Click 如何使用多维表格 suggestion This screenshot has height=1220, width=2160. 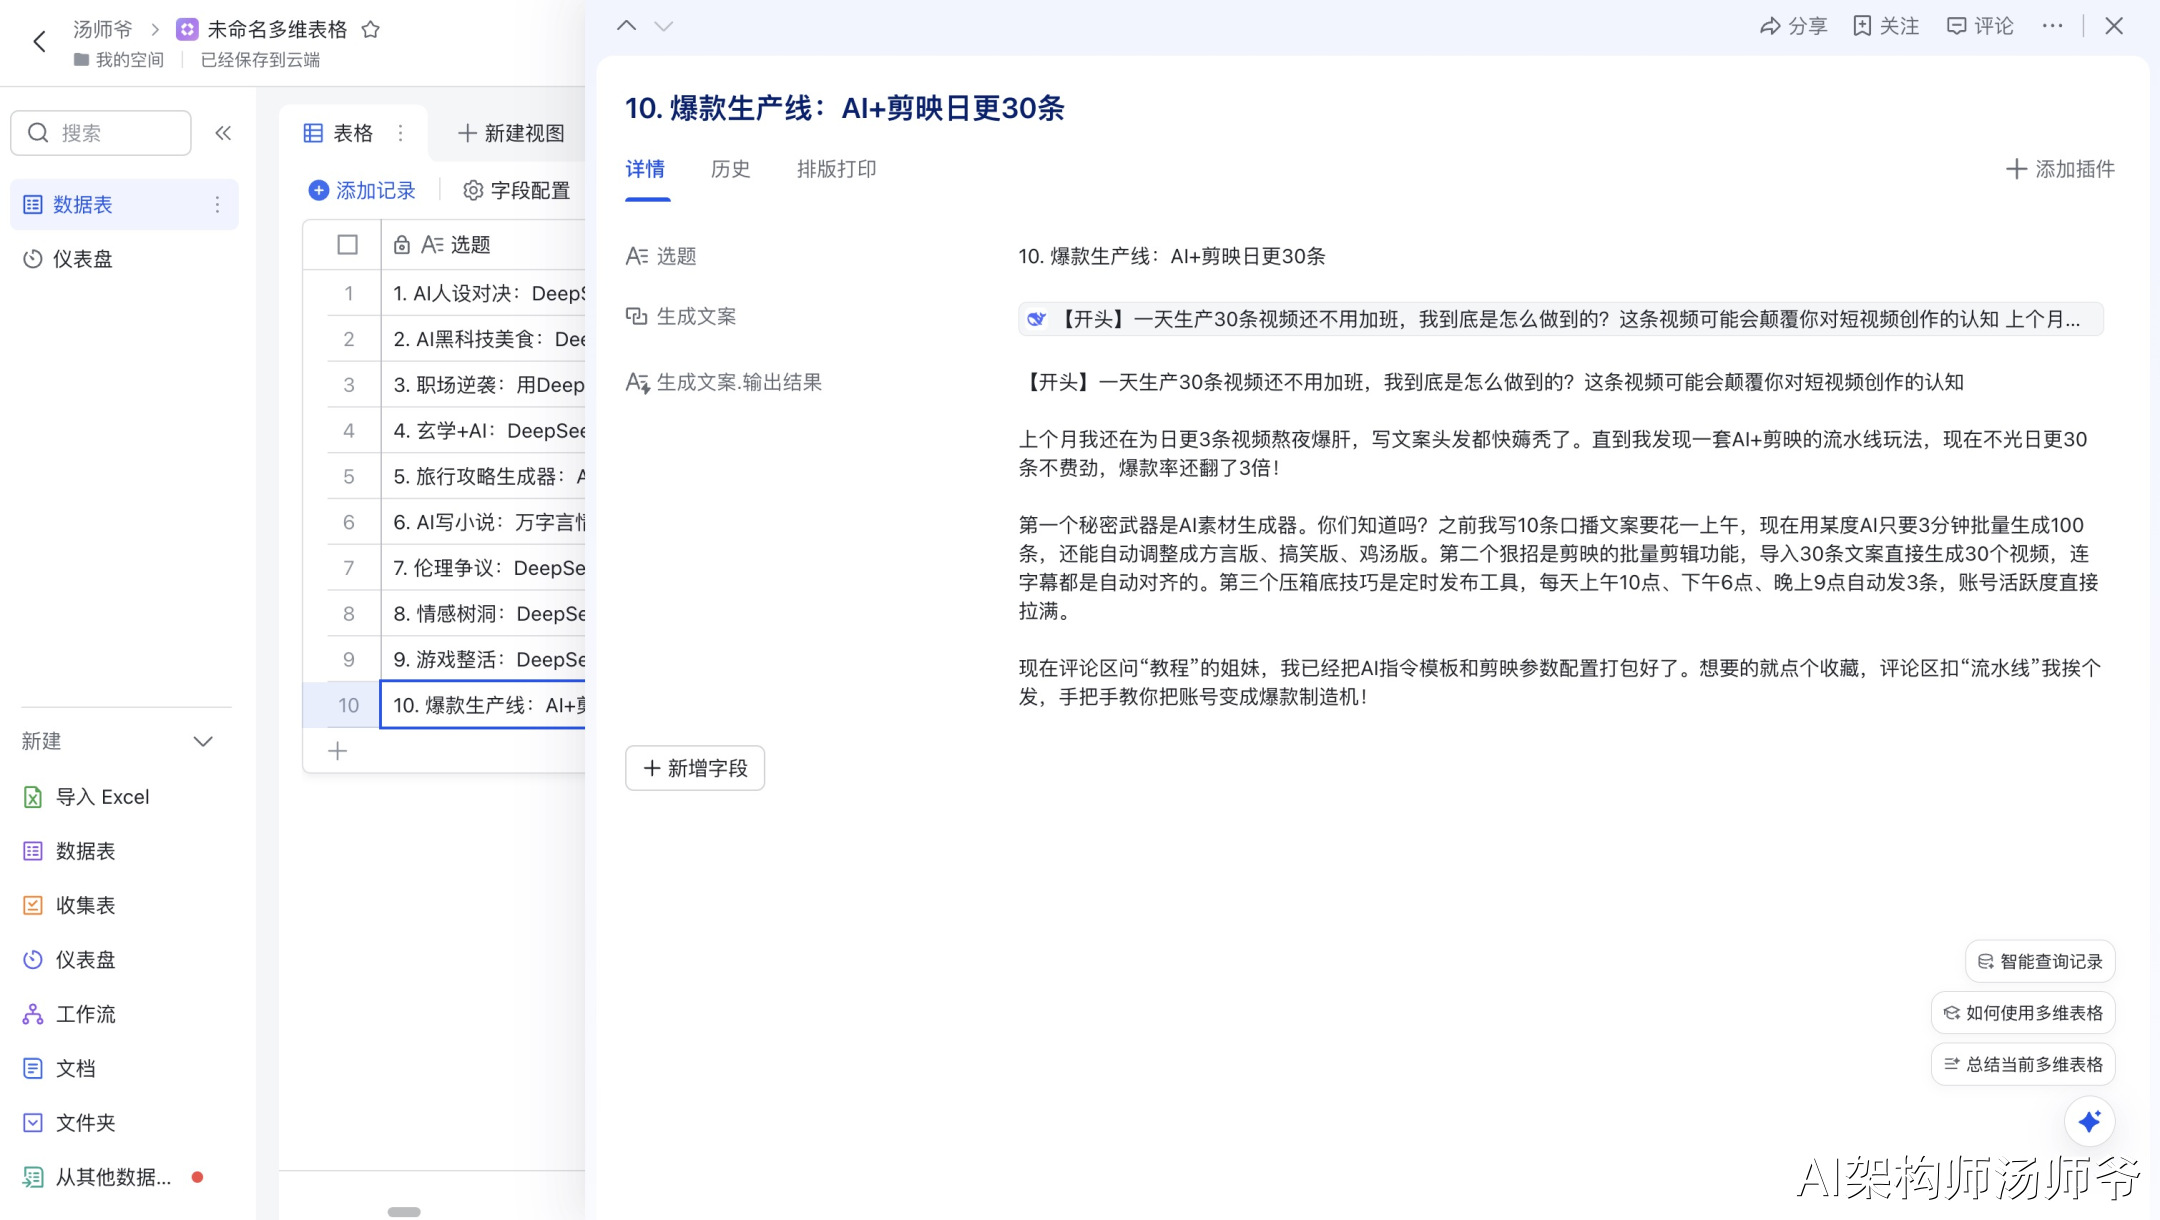[2023, 1013]
